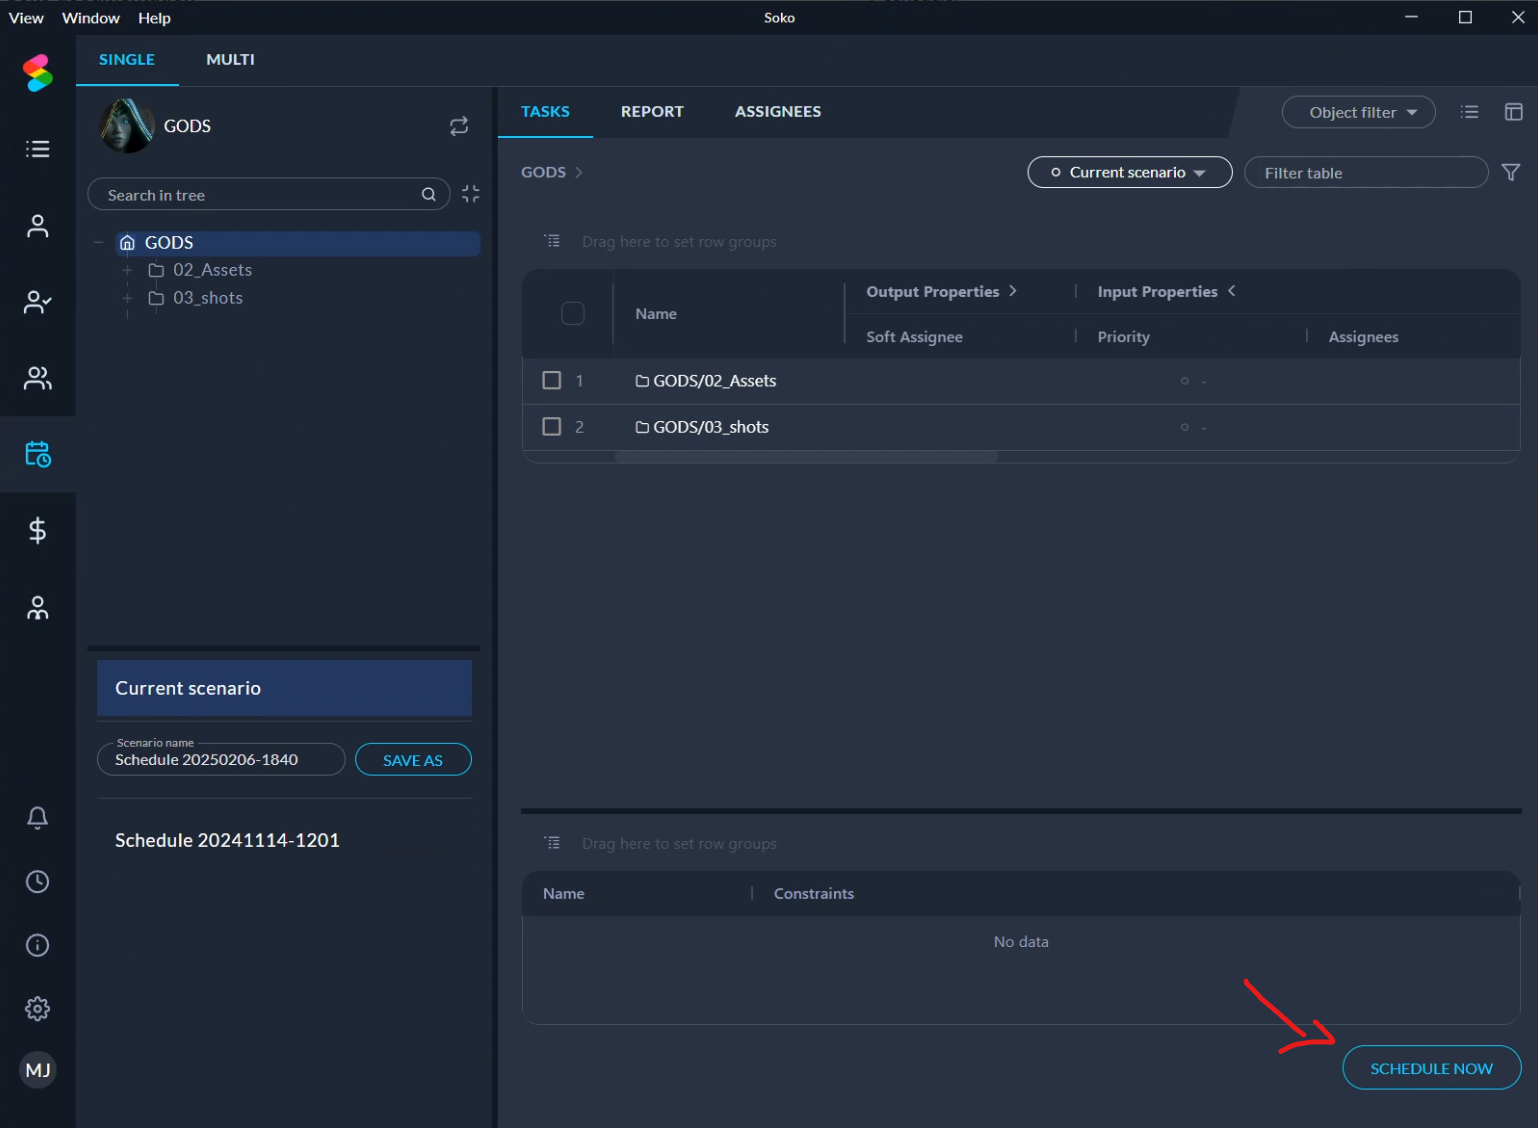Click the Assignees column header
The width and height of the screenshot is (1538, 1128).
tap(1363, 336)
